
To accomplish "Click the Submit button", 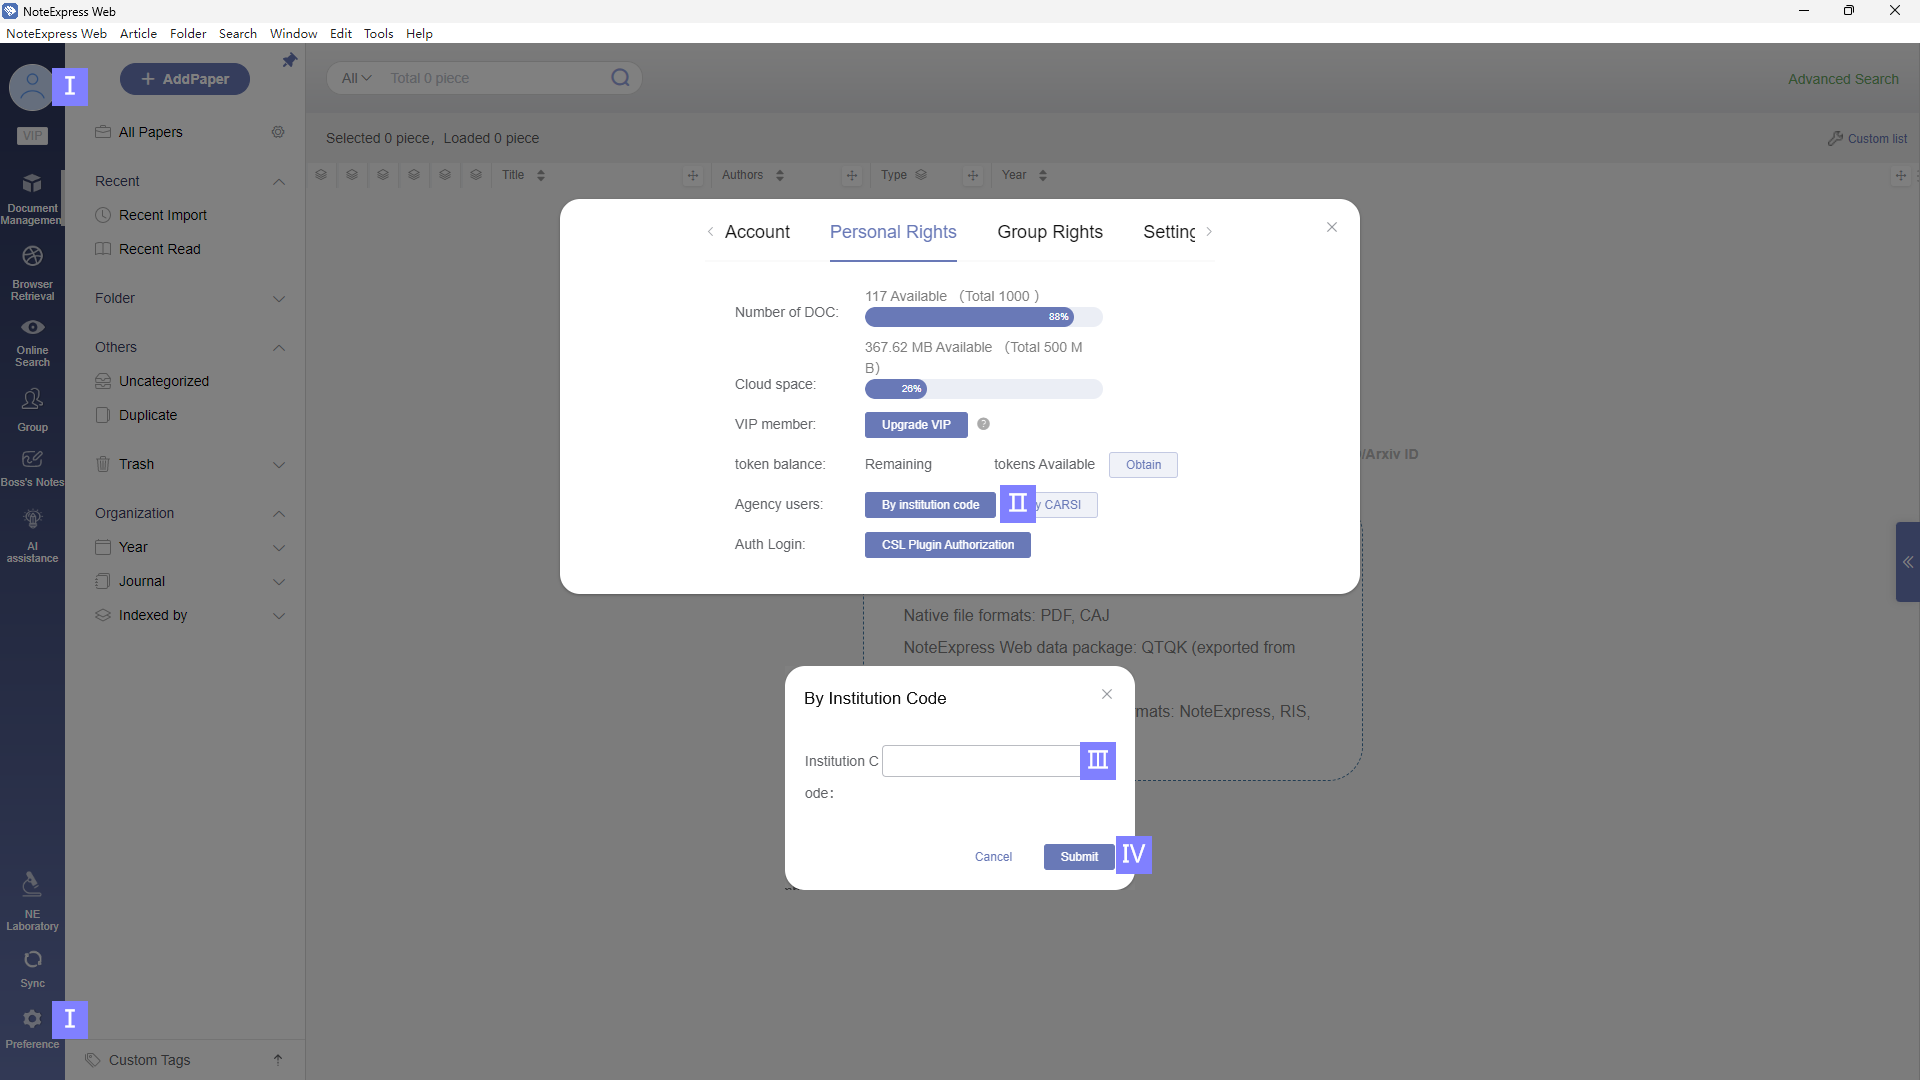I will click(1078, 857).
